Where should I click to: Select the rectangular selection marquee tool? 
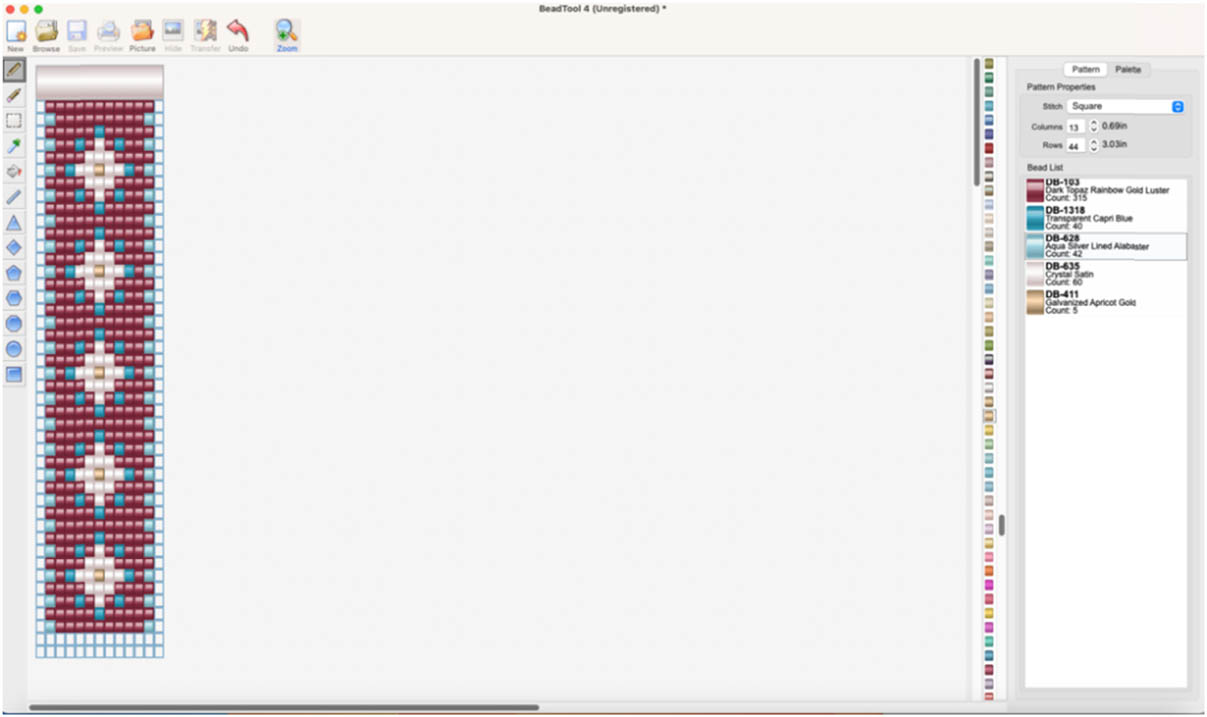tap(14, 121)
